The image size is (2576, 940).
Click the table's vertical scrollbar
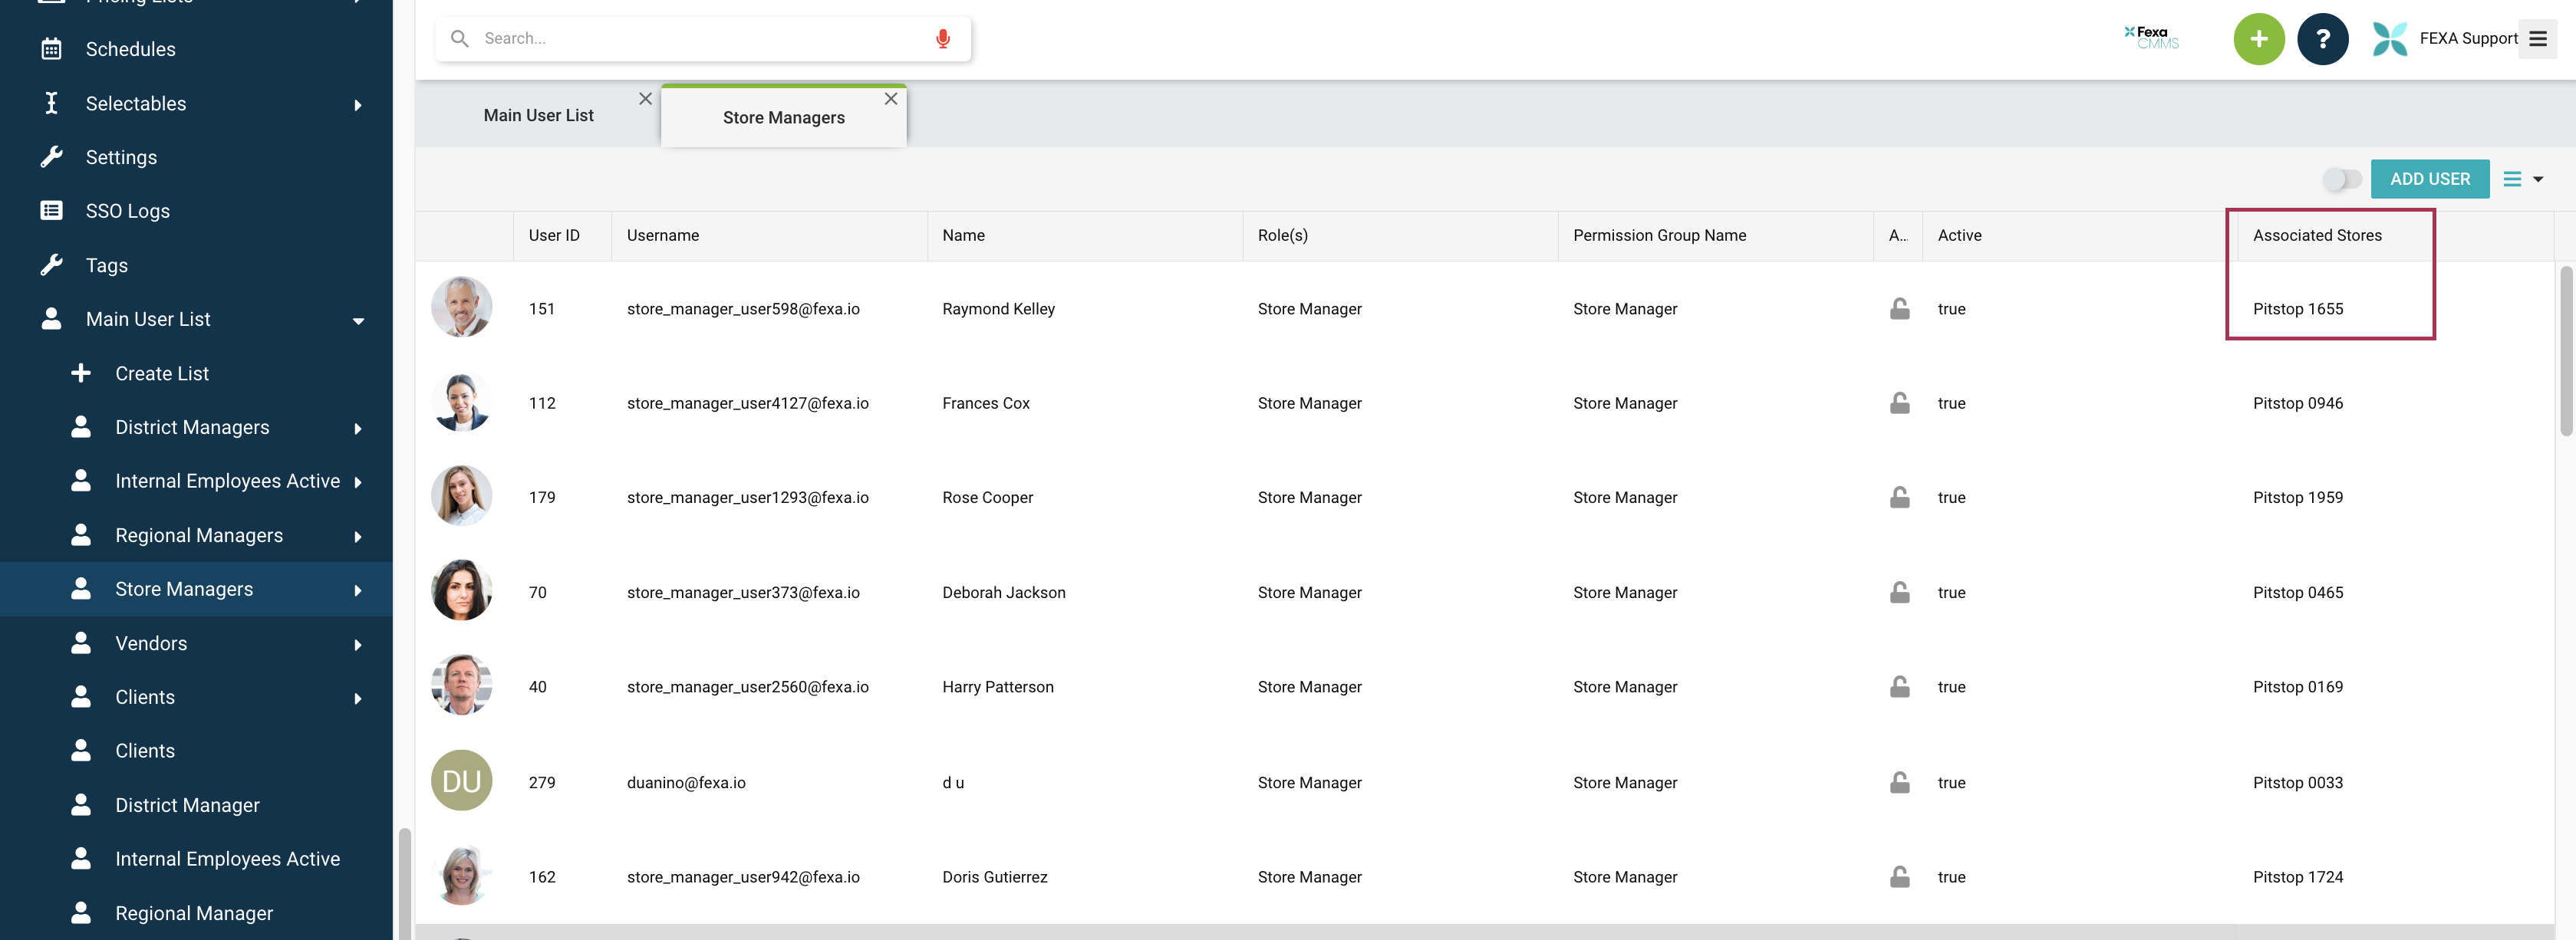tap(2565, 350)
